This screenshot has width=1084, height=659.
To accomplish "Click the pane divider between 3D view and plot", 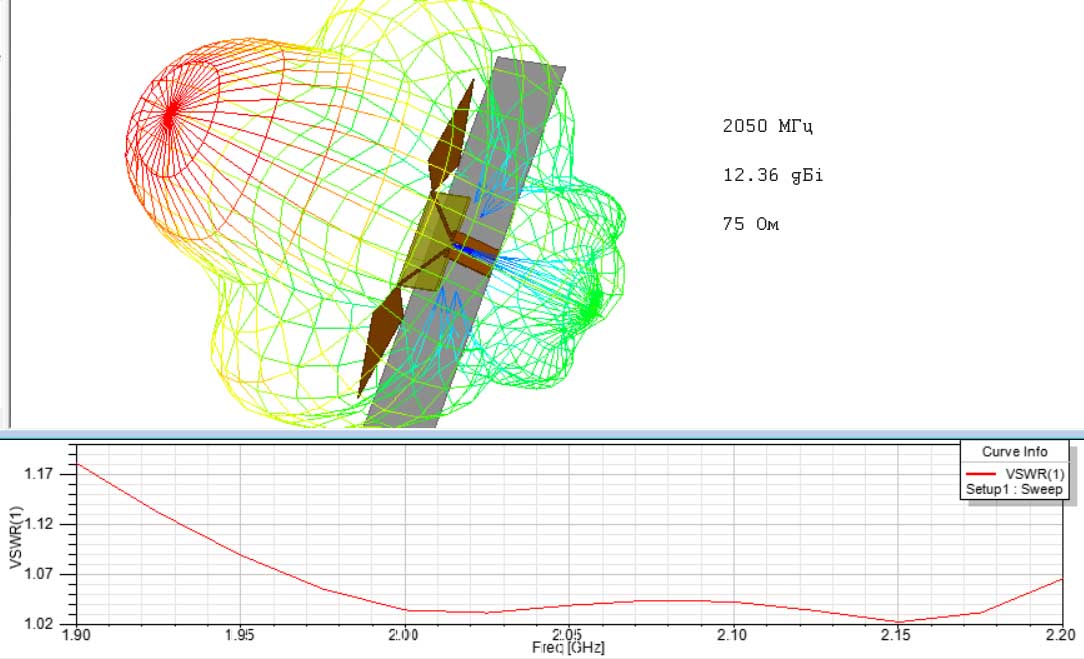I will tap(542, 435).
